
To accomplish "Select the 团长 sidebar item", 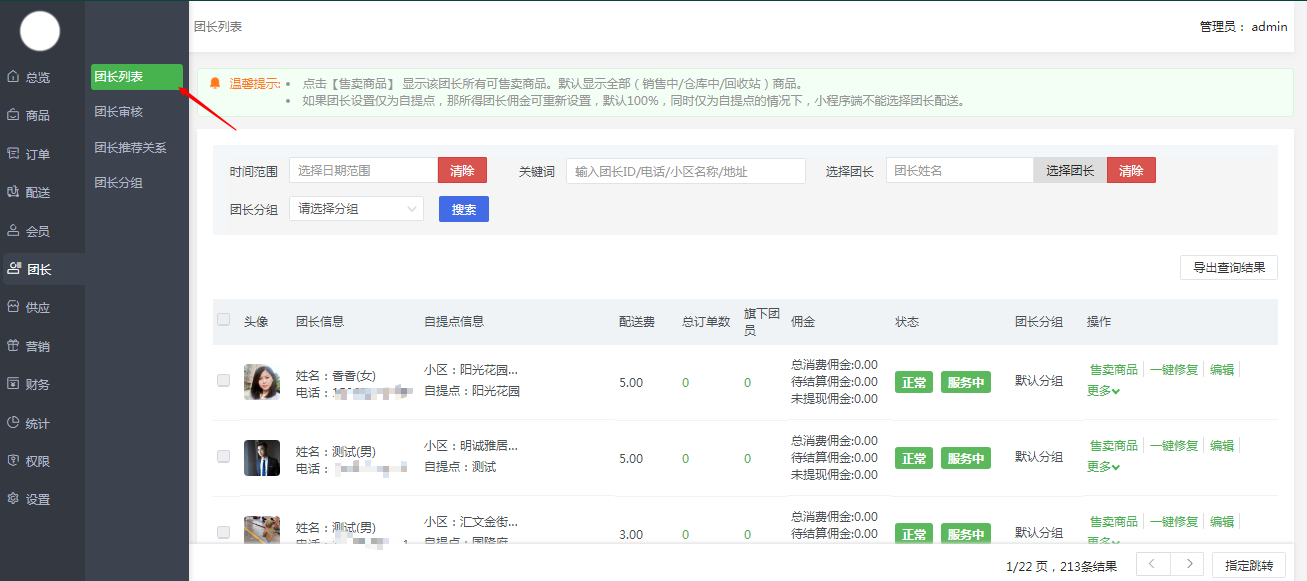I will click(42, 269).
